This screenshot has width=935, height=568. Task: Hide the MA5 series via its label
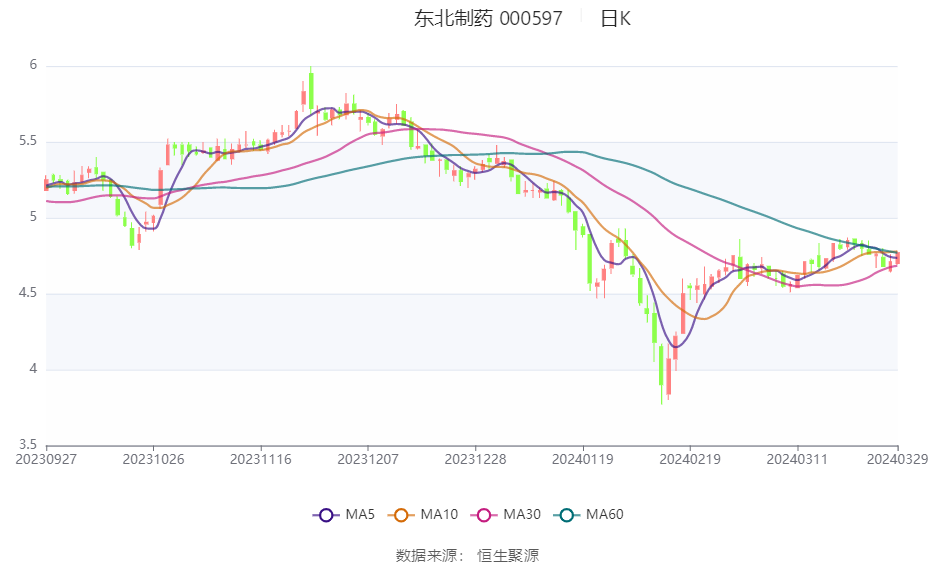pos(360,514)
